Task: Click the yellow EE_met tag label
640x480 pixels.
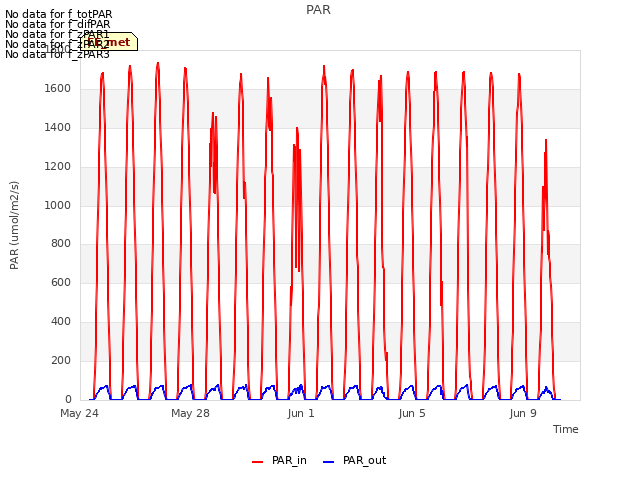Action: [109, 42]
